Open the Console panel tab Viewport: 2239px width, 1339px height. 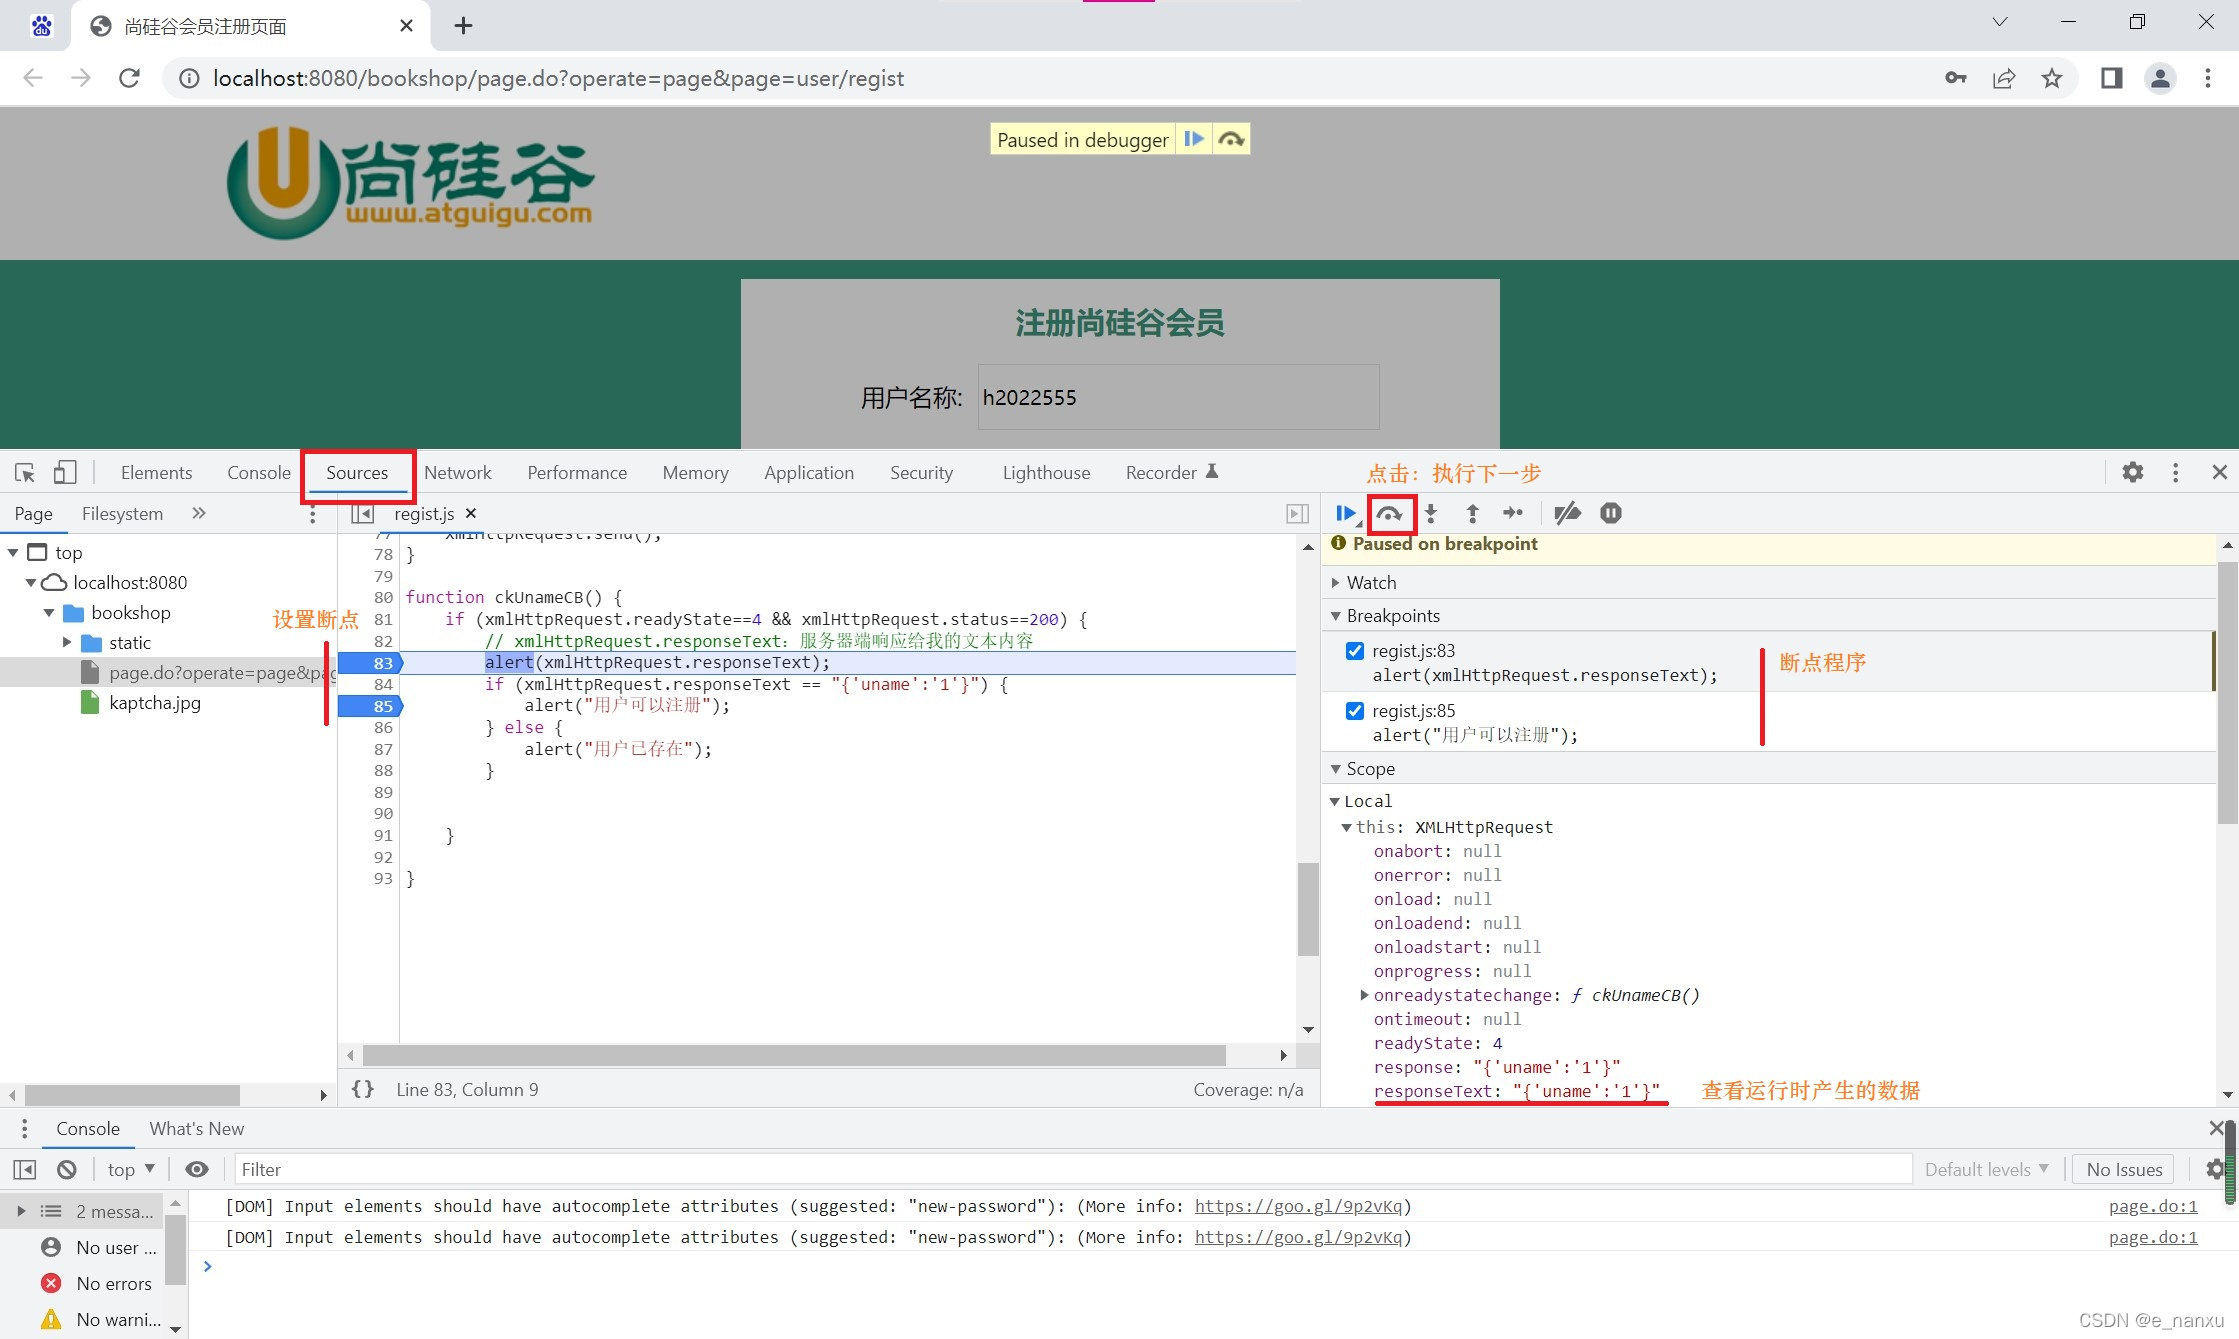[x=258, y=472]
